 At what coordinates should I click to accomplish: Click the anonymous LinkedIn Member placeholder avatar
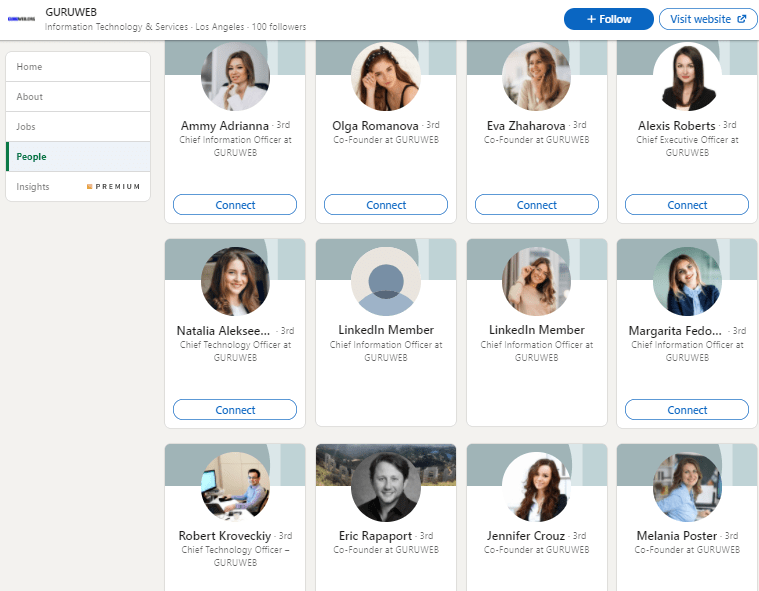(x=385, y=282)
